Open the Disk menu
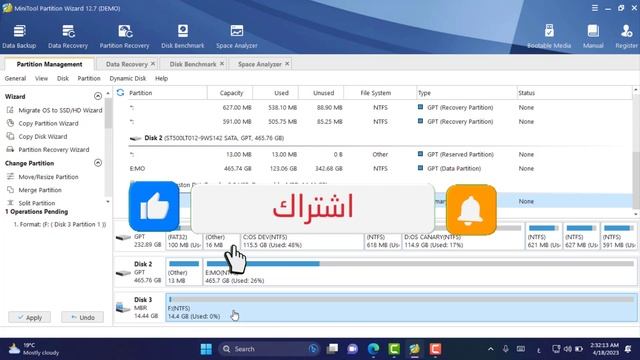 coord(62,78)
